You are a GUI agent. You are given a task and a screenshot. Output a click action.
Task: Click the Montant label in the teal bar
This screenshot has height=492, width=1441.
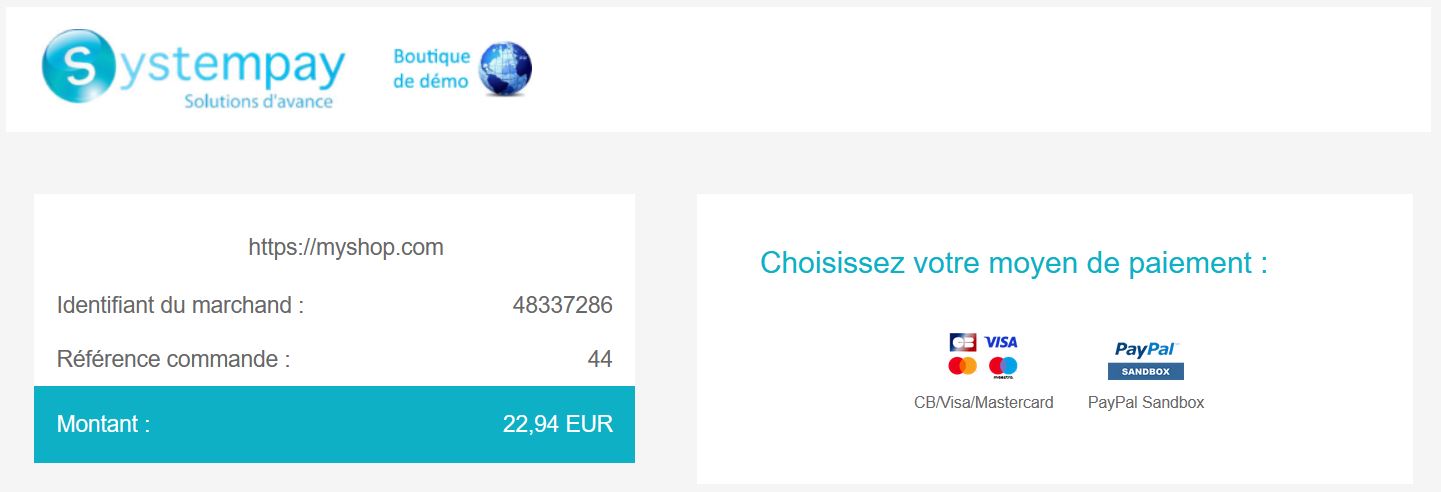103,424
